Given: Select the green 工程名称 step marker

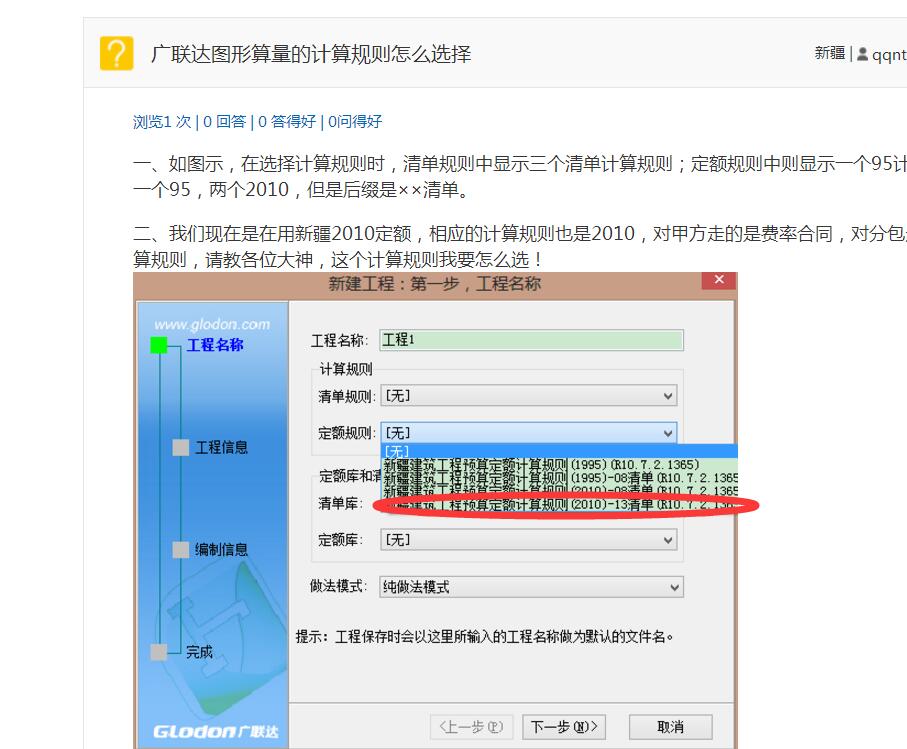Looking at the screenshot, I should pyautogui.click(x=158, y=345).
